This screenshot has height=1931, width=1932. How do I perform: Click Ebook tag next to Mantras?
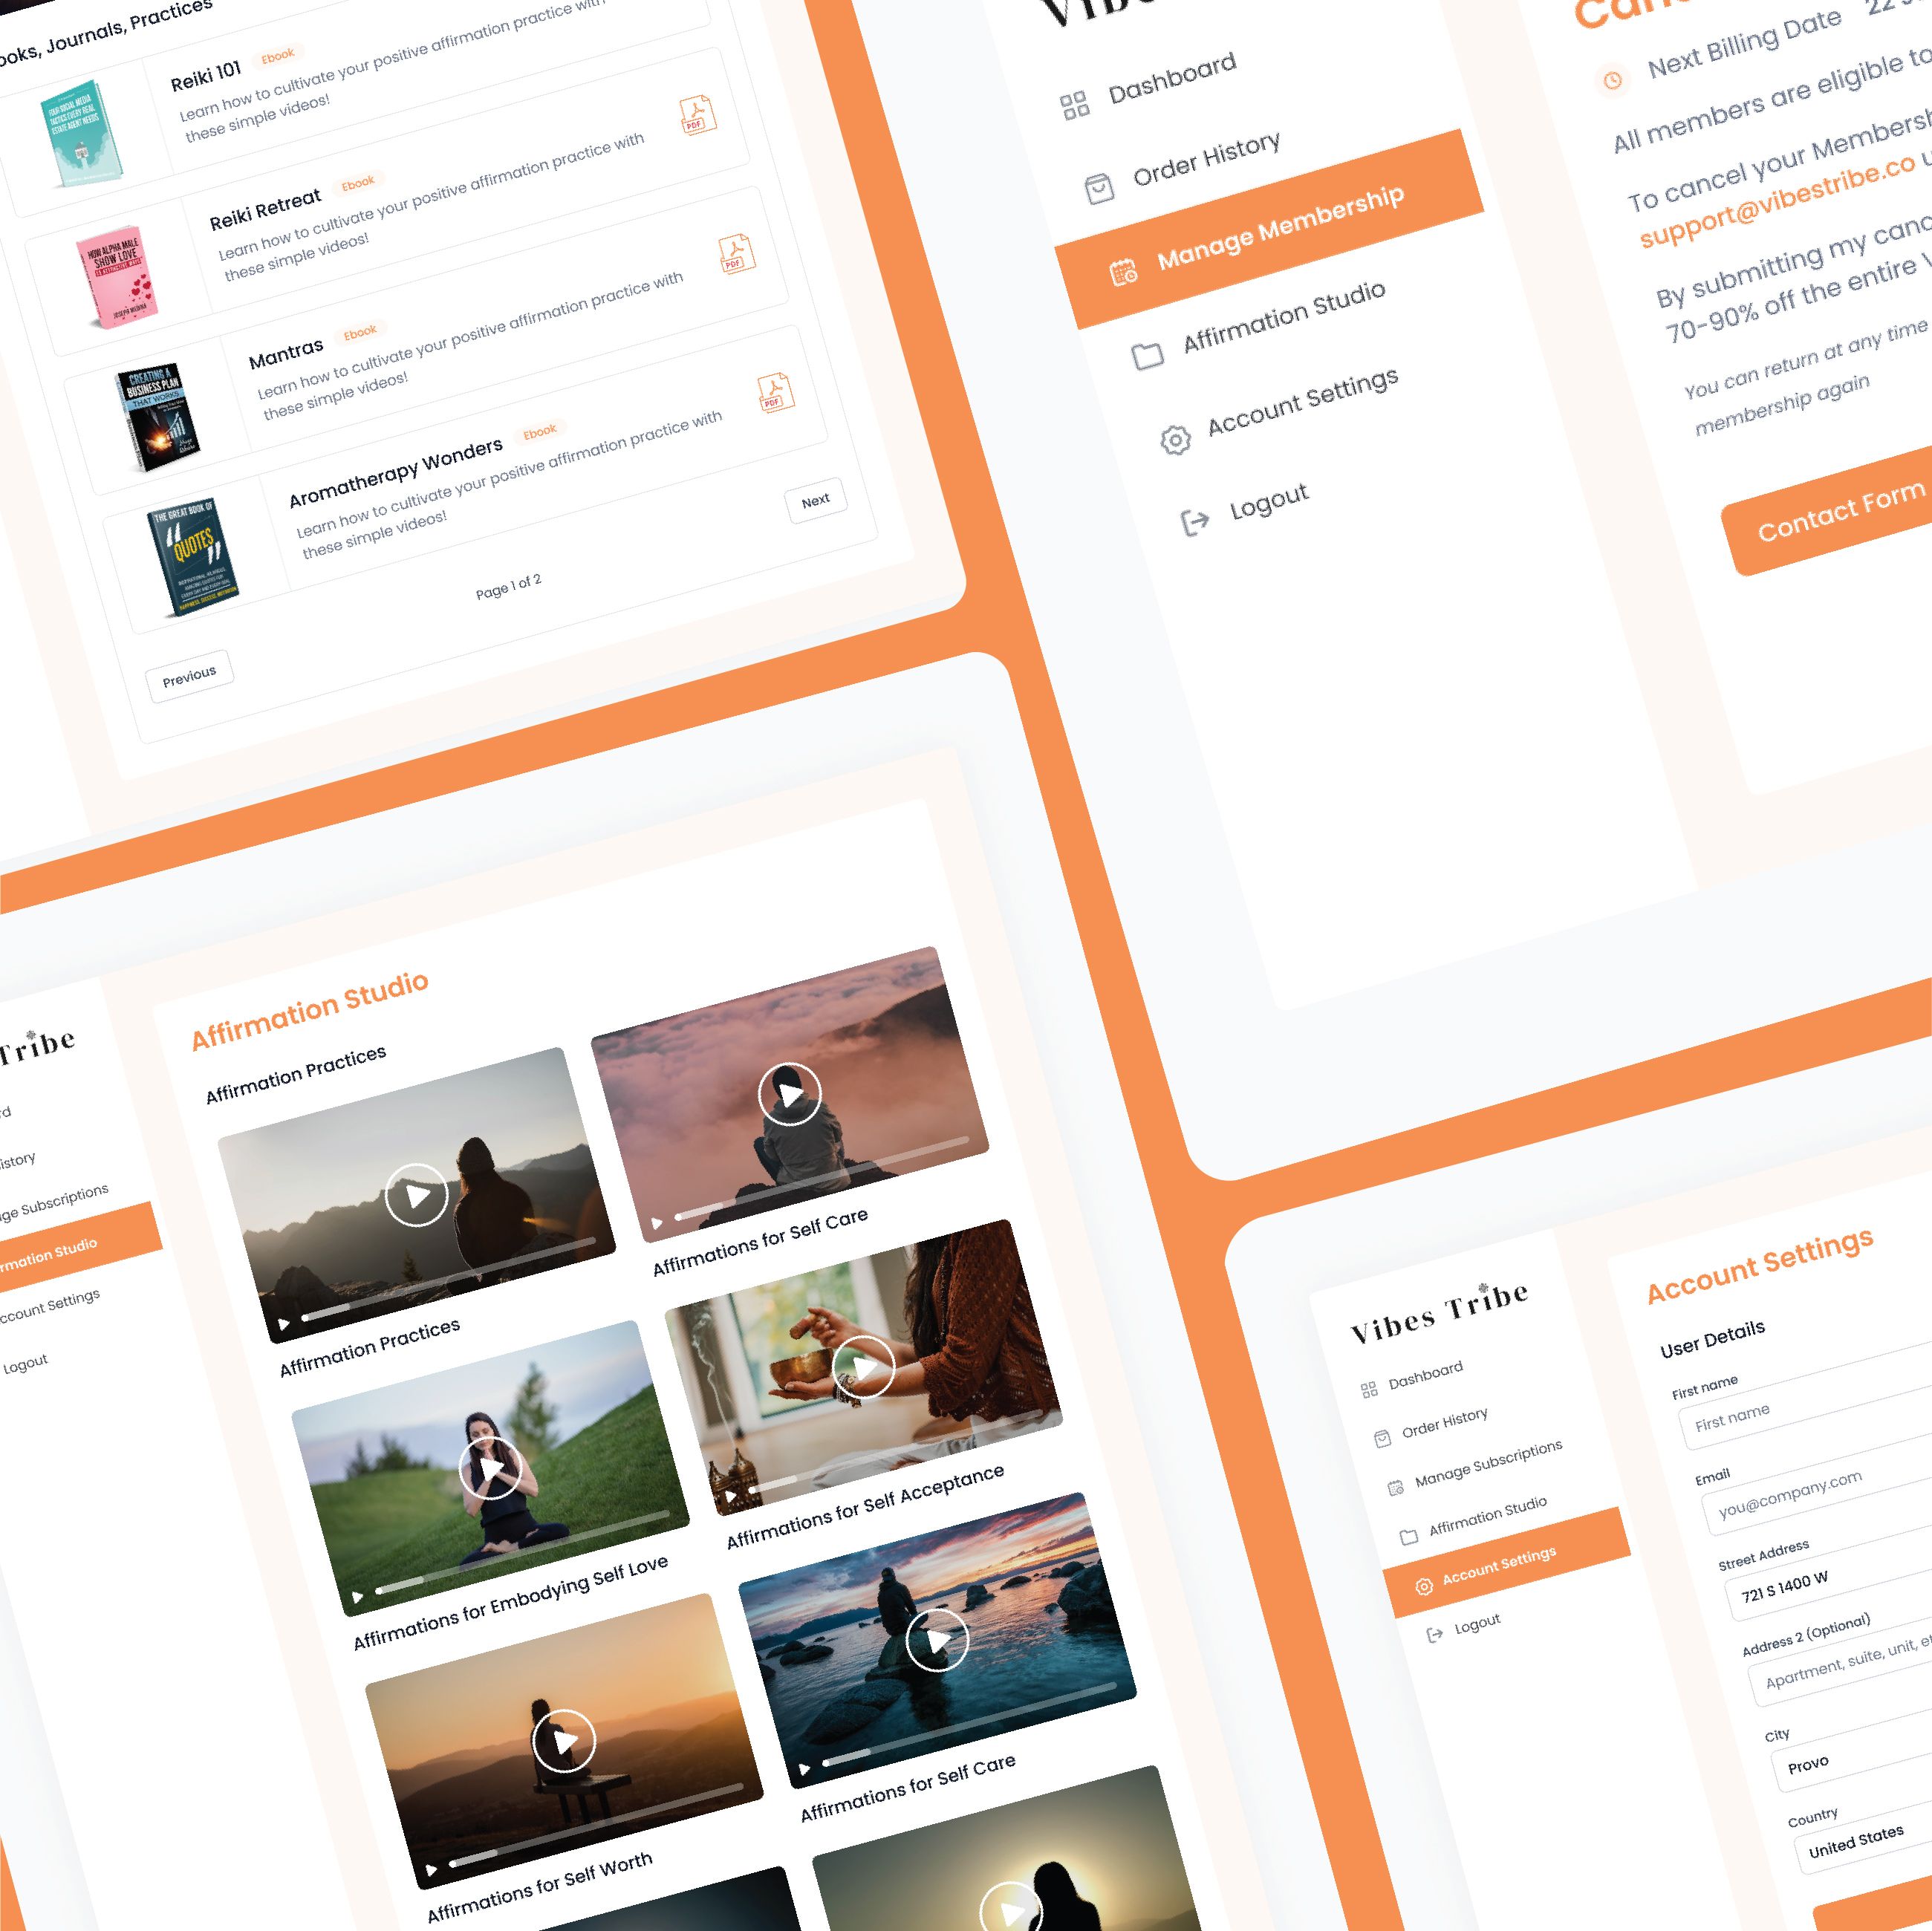pos(360,332)
